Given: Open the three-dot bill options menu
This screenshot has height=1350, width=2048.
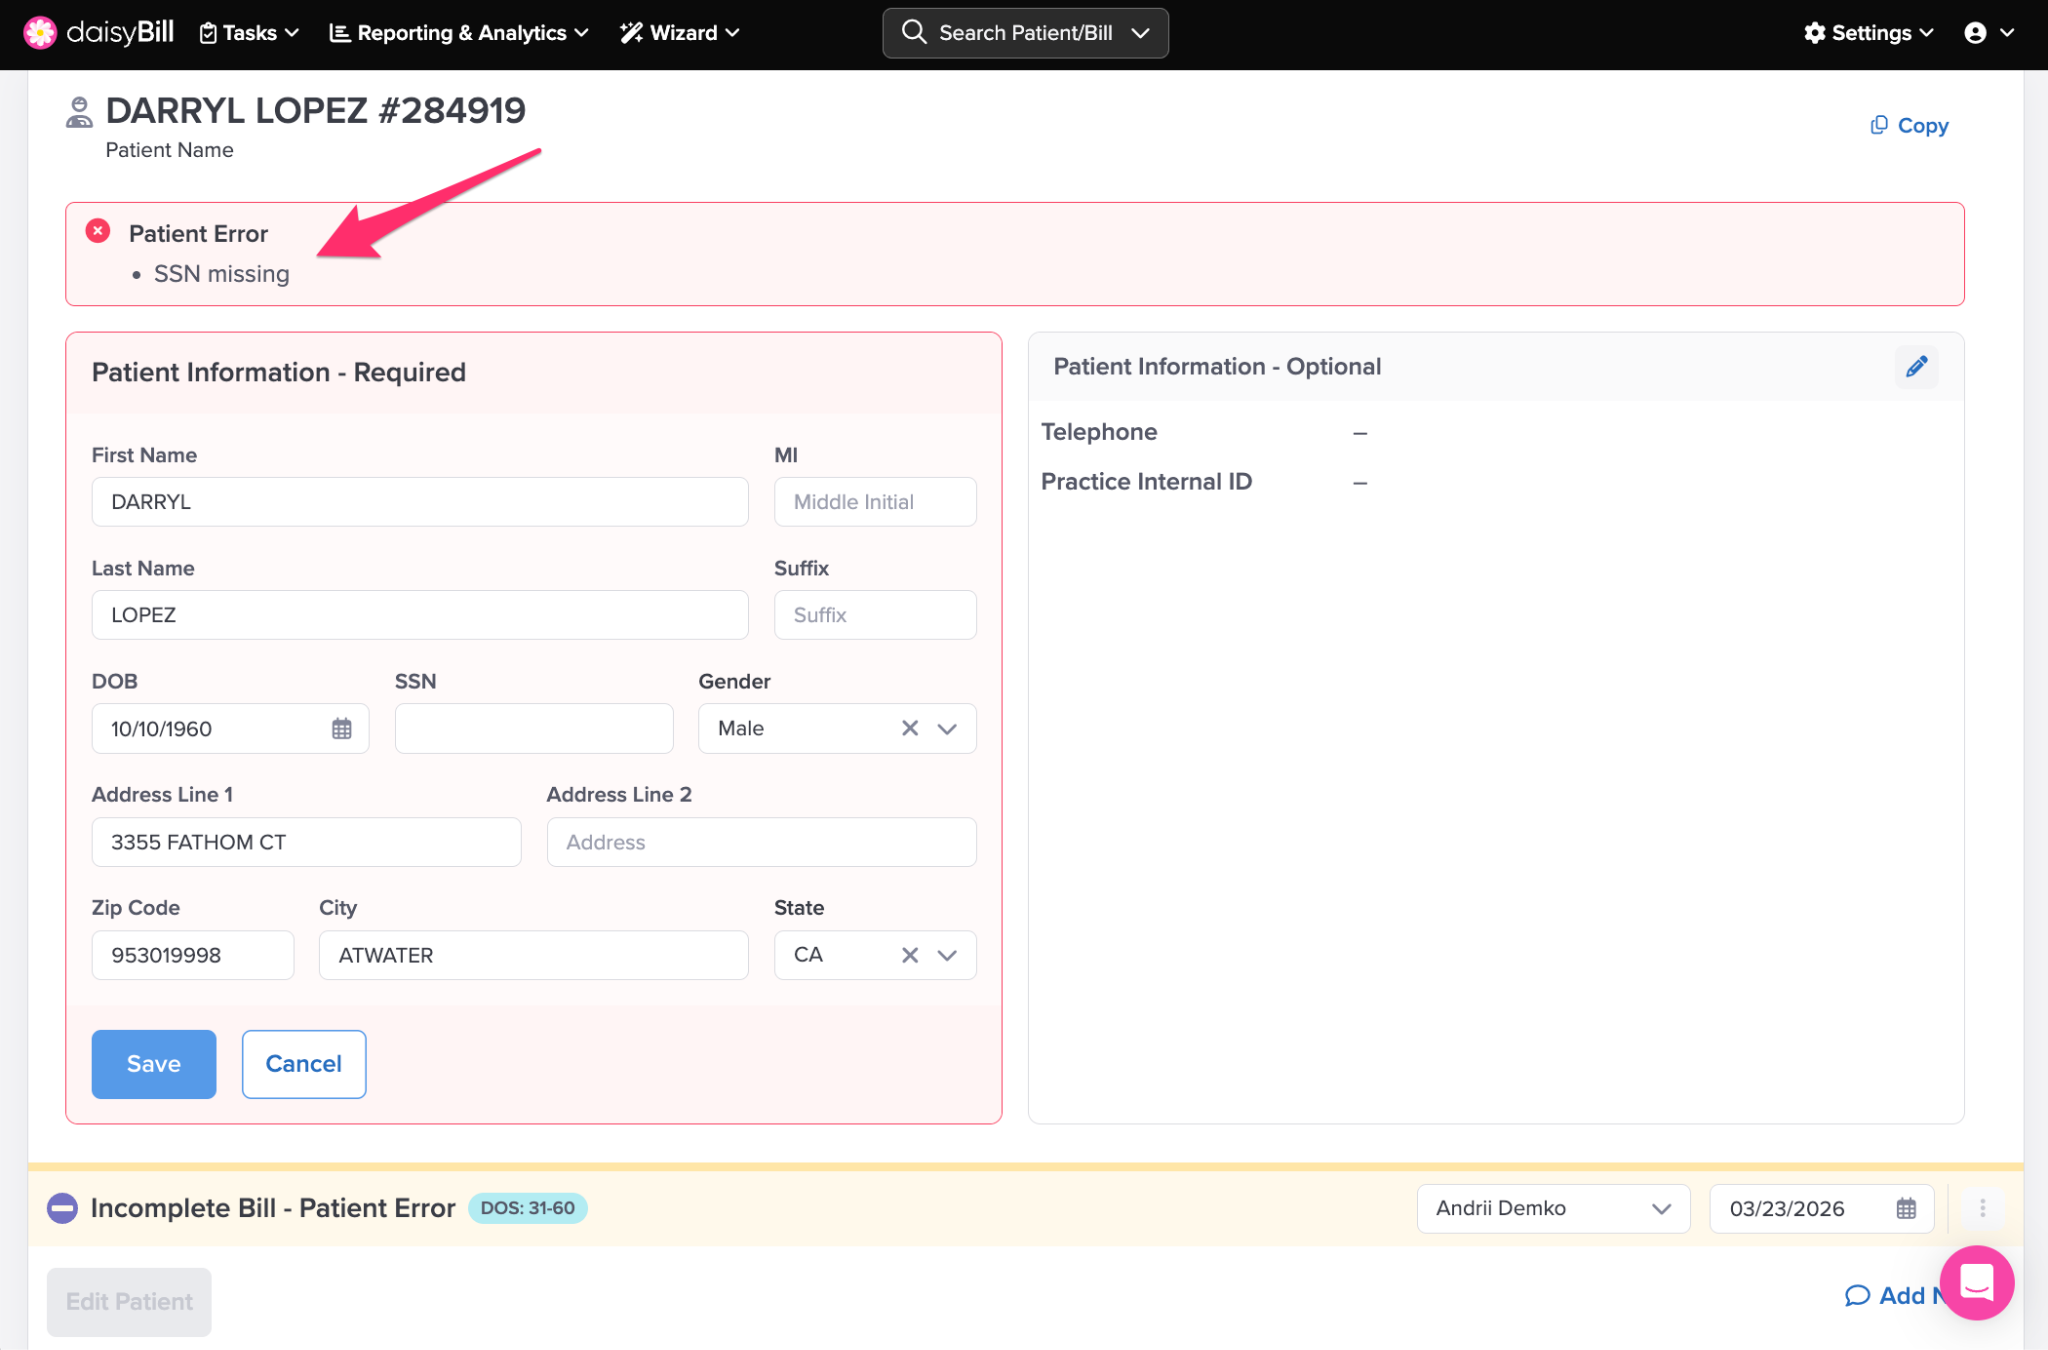Looking at the screenshot, I should pos(1982,1208).
